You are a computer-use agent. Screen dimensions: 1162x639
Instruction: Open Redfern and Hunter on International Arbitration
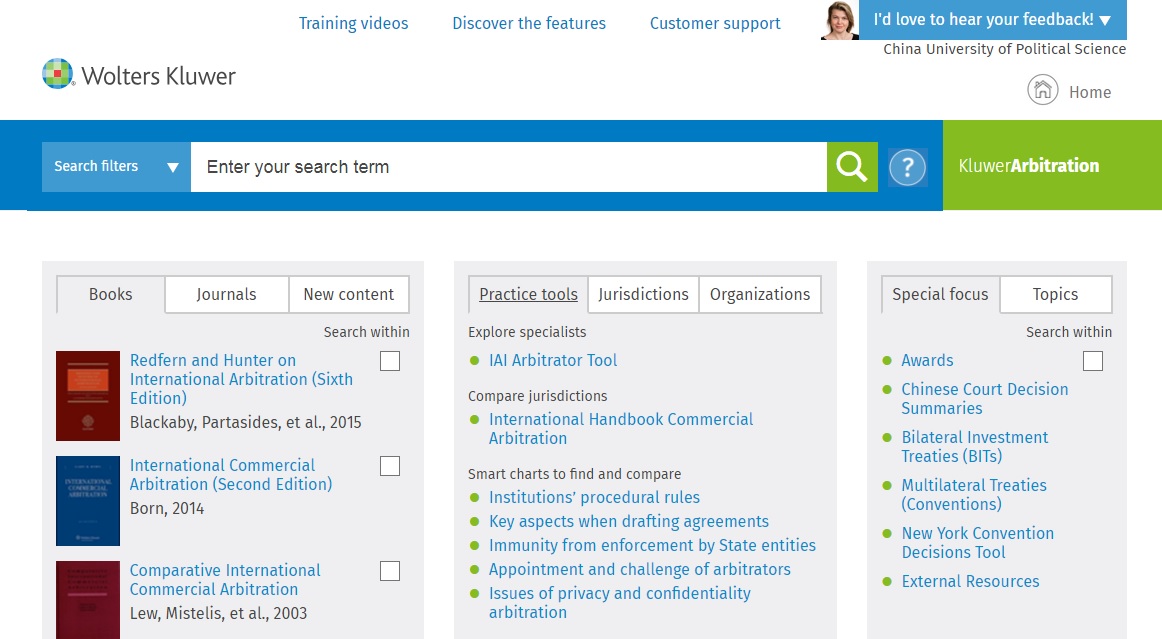pos(241,379)
